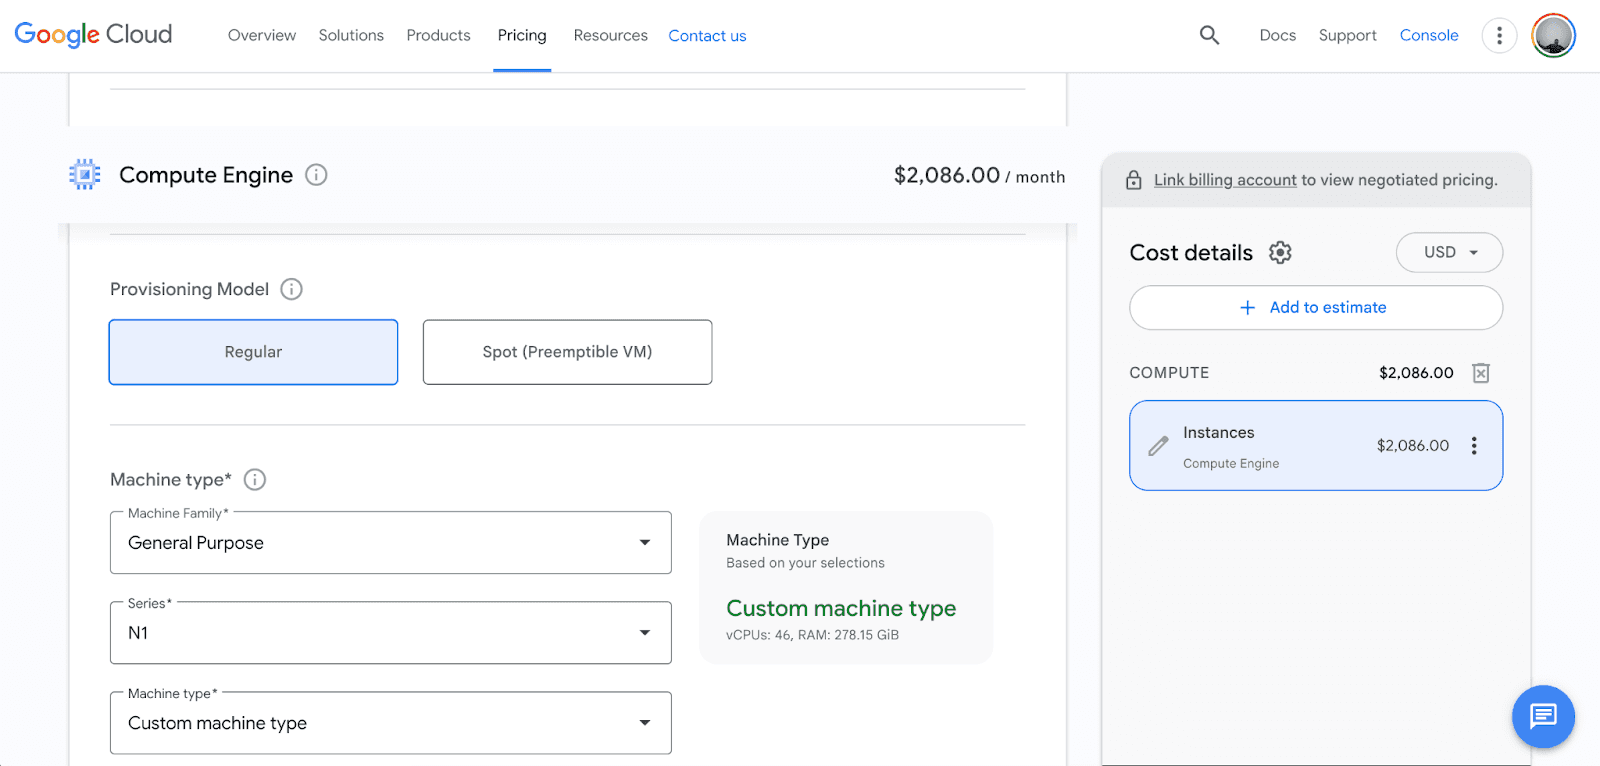
Task: Open the USD currency selector
Action: pos(1449,253)
